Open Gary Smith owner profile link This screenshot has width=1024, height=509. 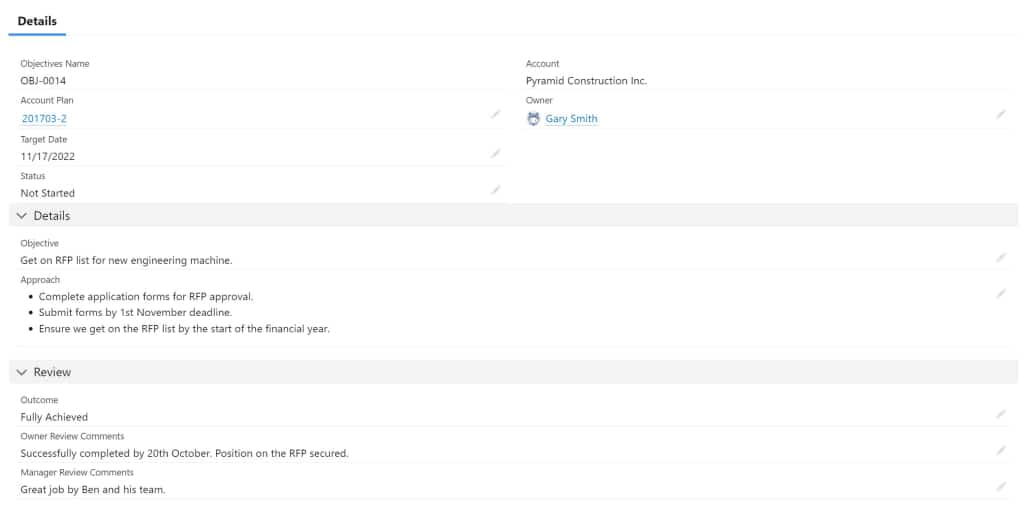tap(571, 118)
